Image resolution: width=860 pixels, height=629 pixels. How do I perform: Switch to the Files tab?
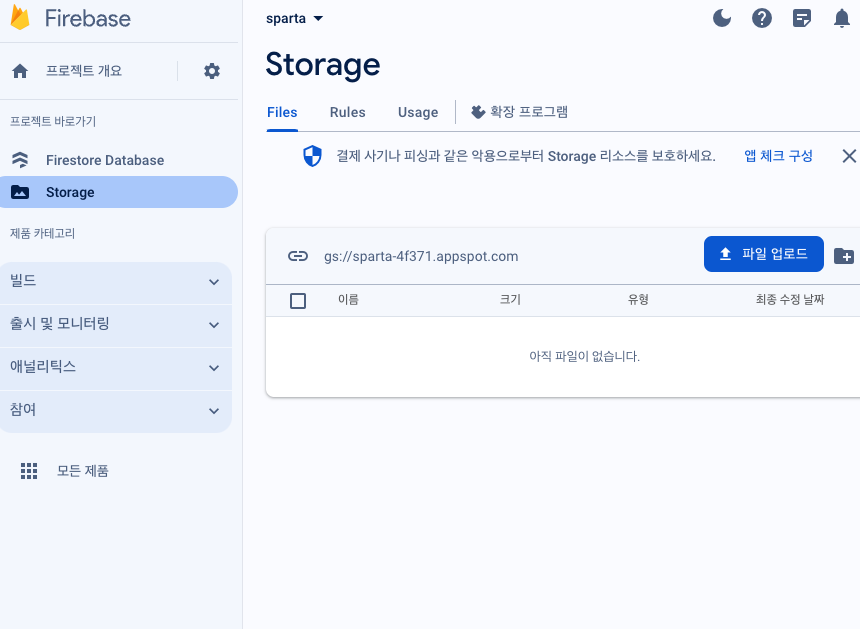coord(282,112)
